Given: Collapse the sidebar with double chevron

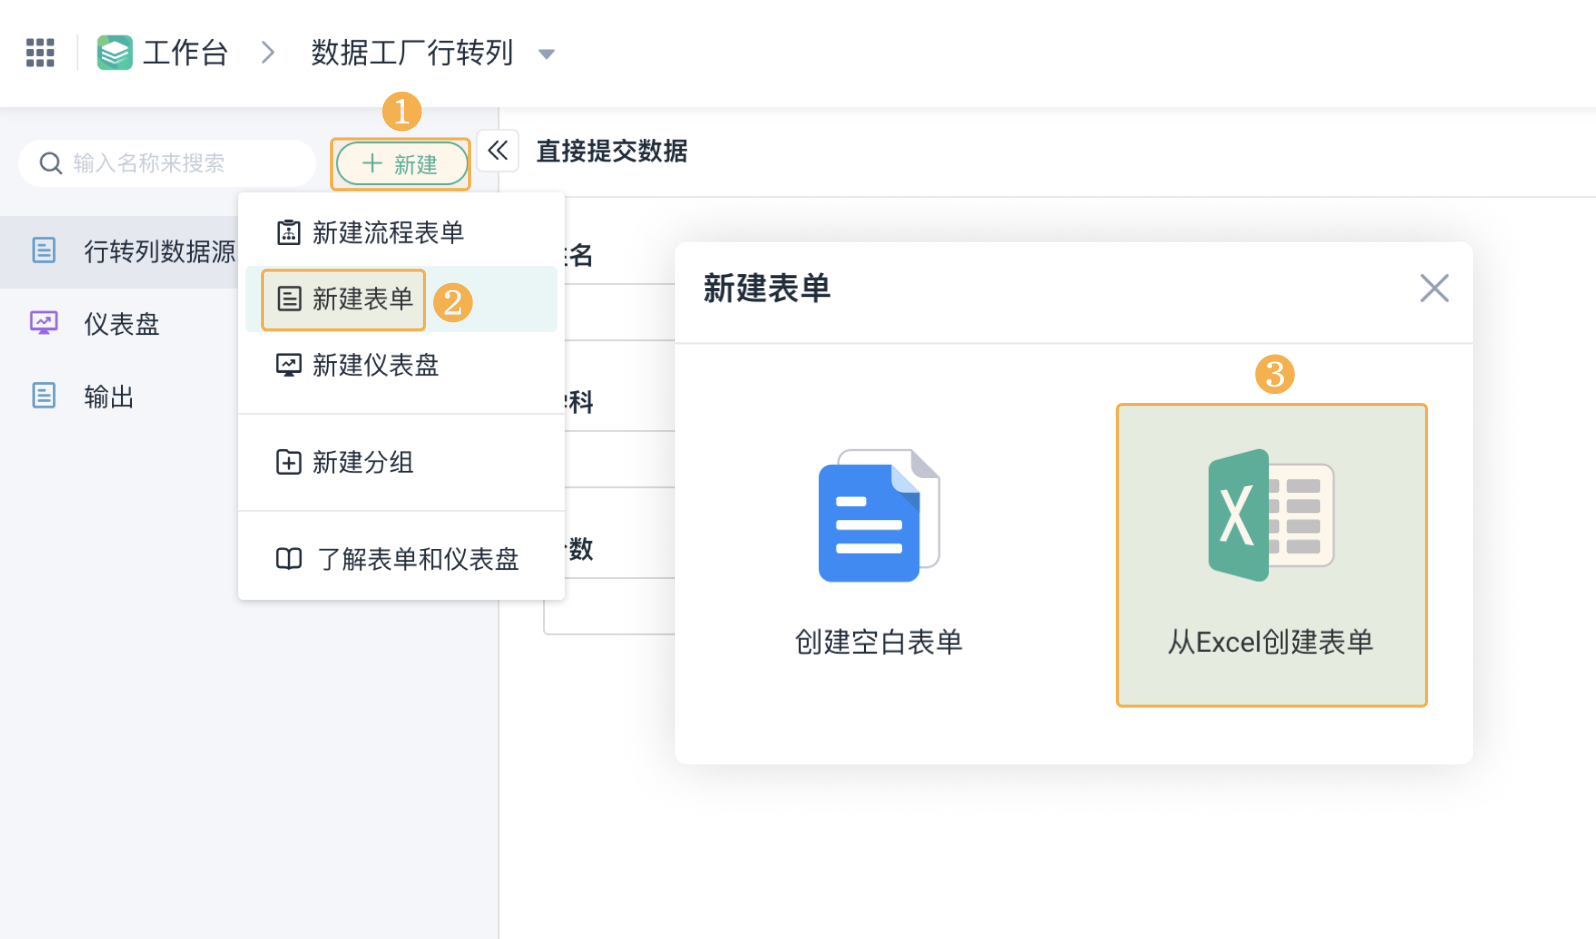Looking at the screenshot, I should [498, 151].
